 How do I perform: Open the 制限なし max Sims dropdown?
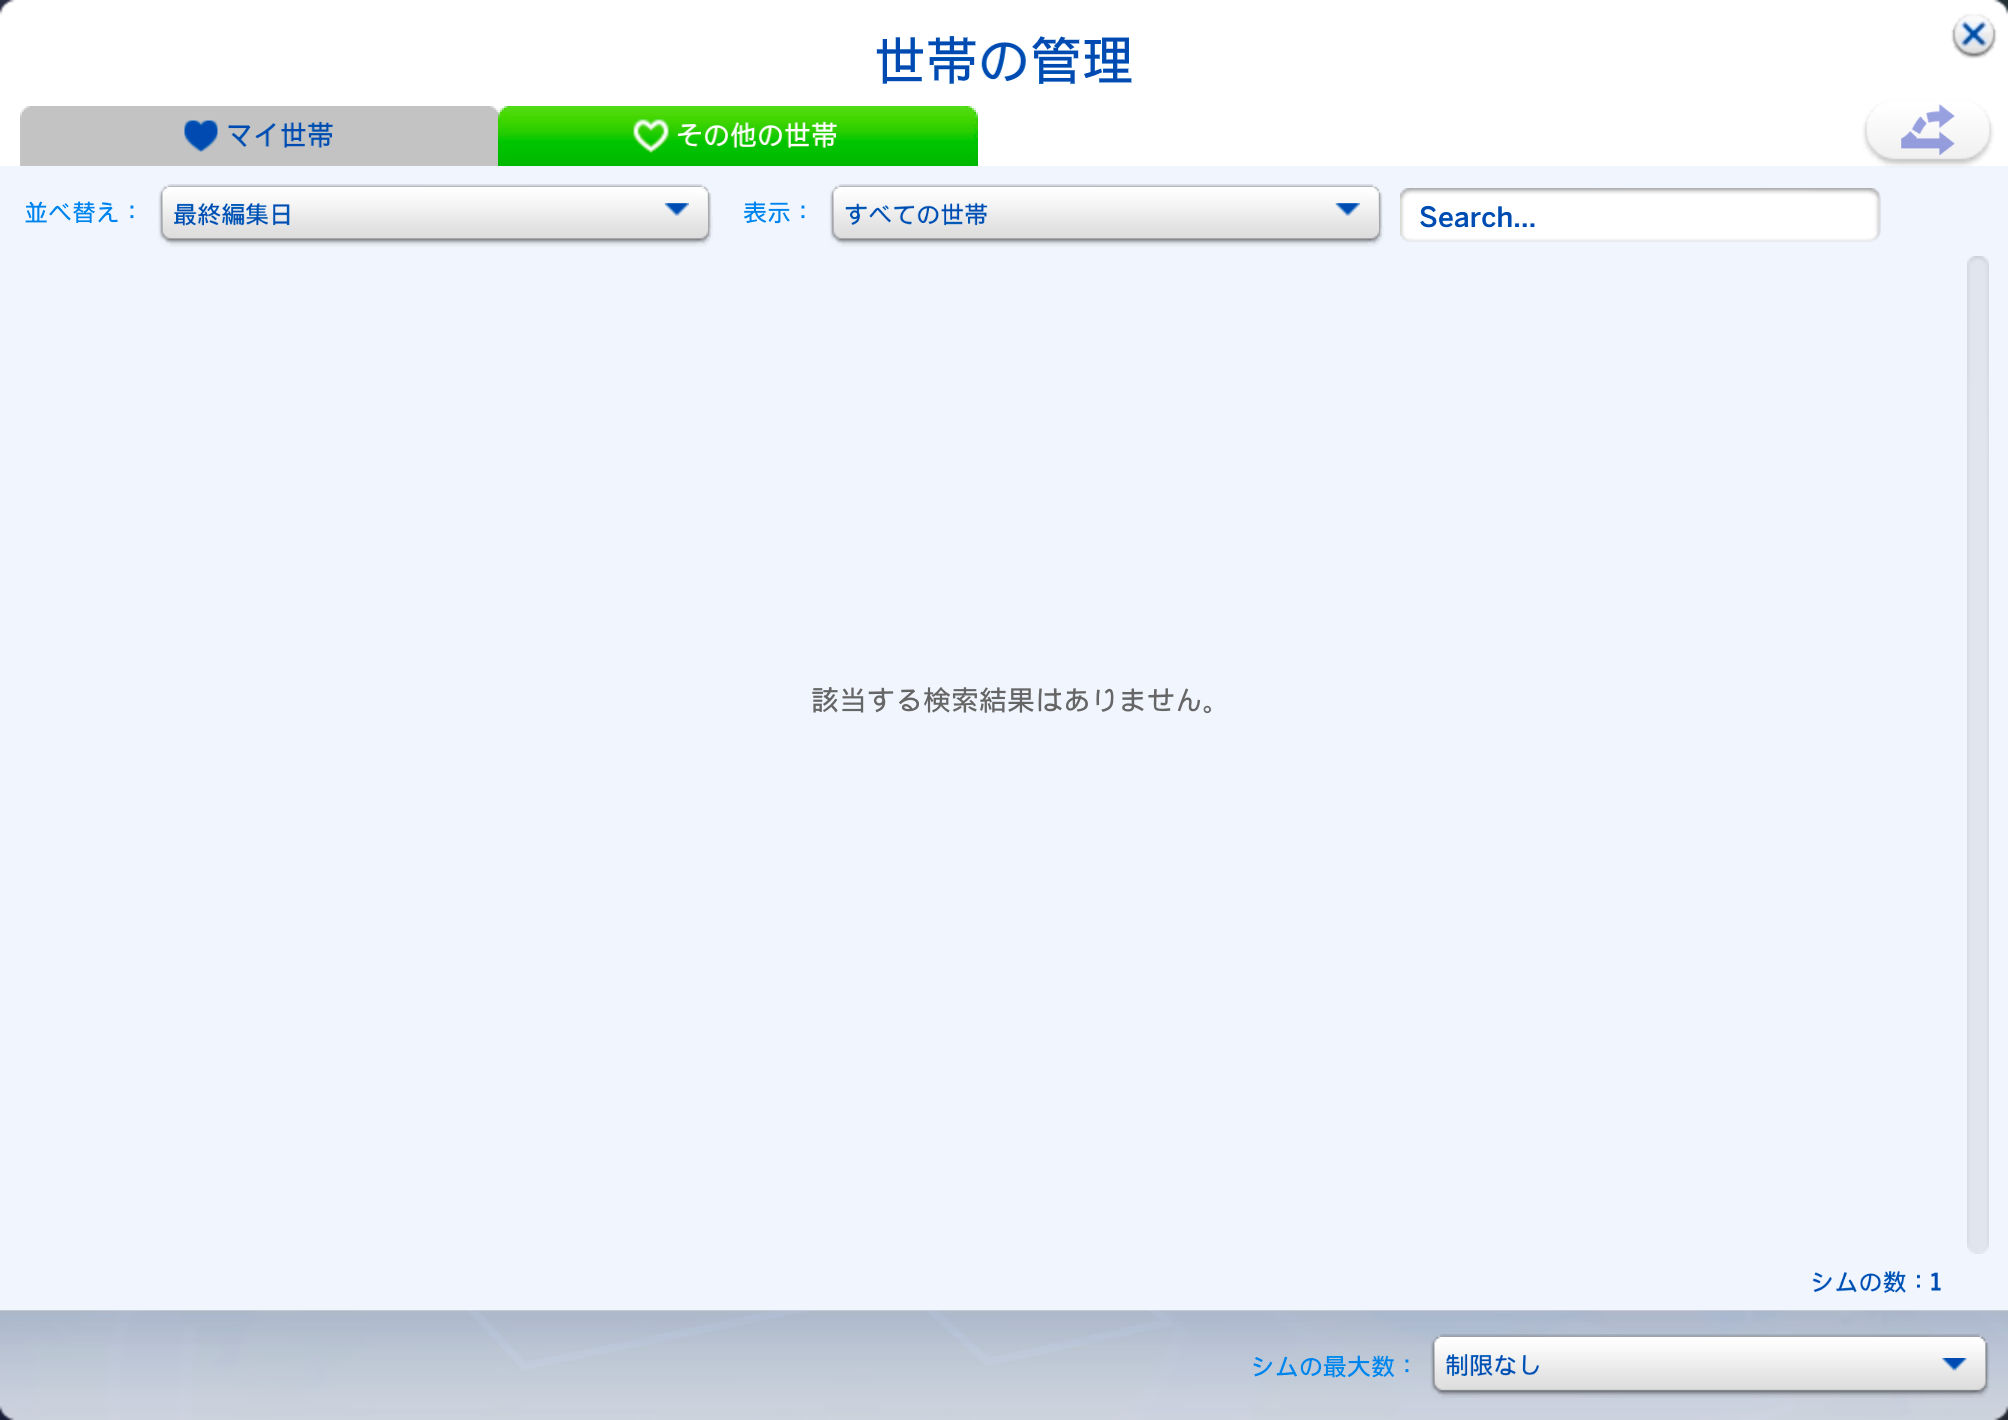[1709, 1364]
